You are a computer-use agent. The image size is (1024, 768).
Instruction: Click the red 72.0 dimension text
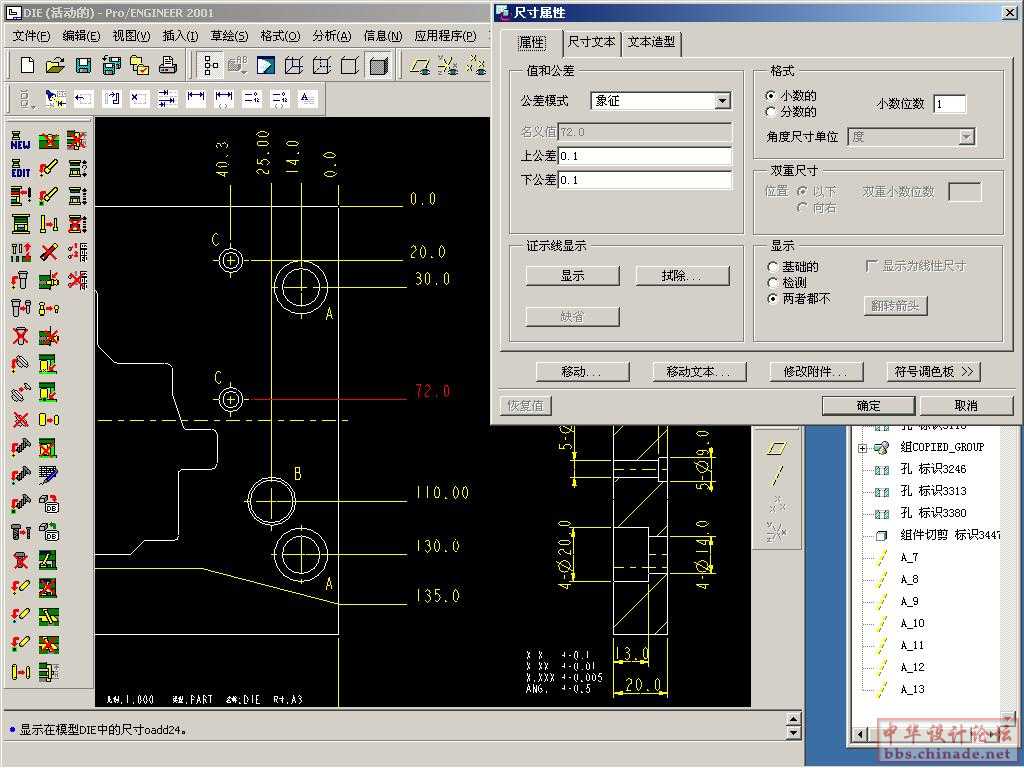click(432, 391)
